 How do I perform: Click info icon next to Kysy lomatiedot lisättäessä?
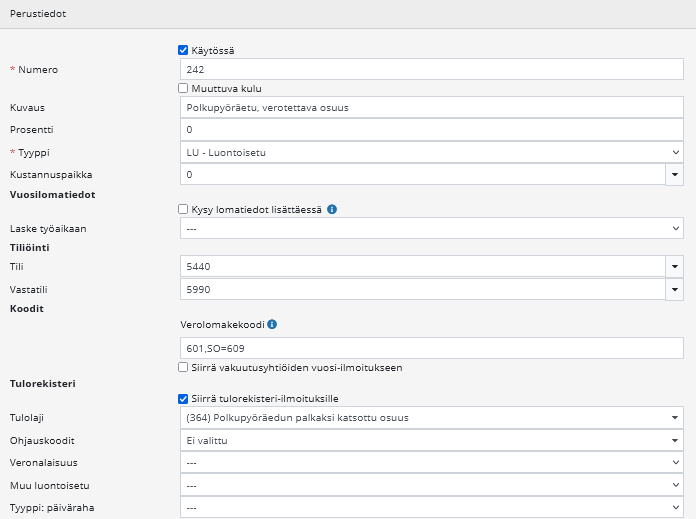[x=332, y=209]
